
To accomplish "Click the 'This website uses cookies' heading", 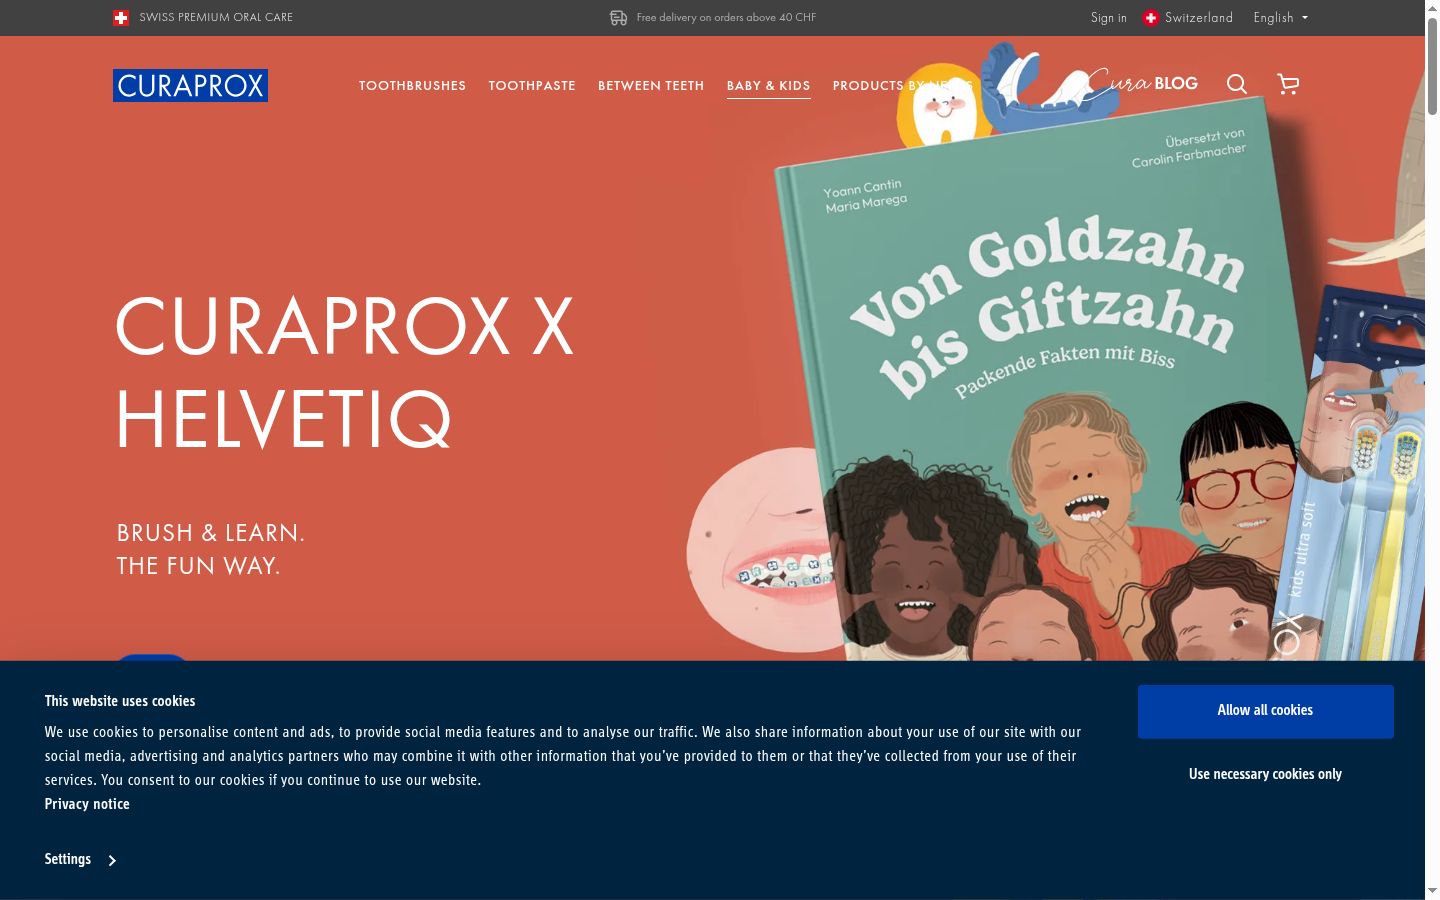I will 120,701.
